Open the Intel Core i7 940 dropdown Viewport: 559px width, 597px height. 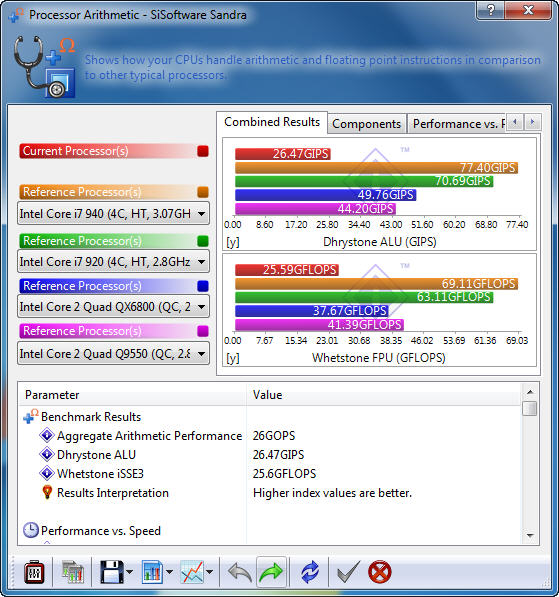coord(113,214)
